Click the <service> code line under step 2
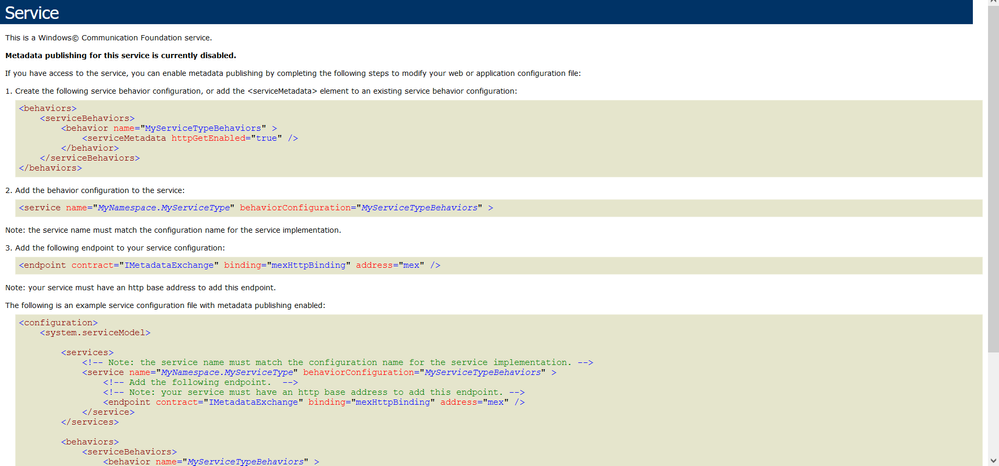The image size is (999, 466). [256, 208]
